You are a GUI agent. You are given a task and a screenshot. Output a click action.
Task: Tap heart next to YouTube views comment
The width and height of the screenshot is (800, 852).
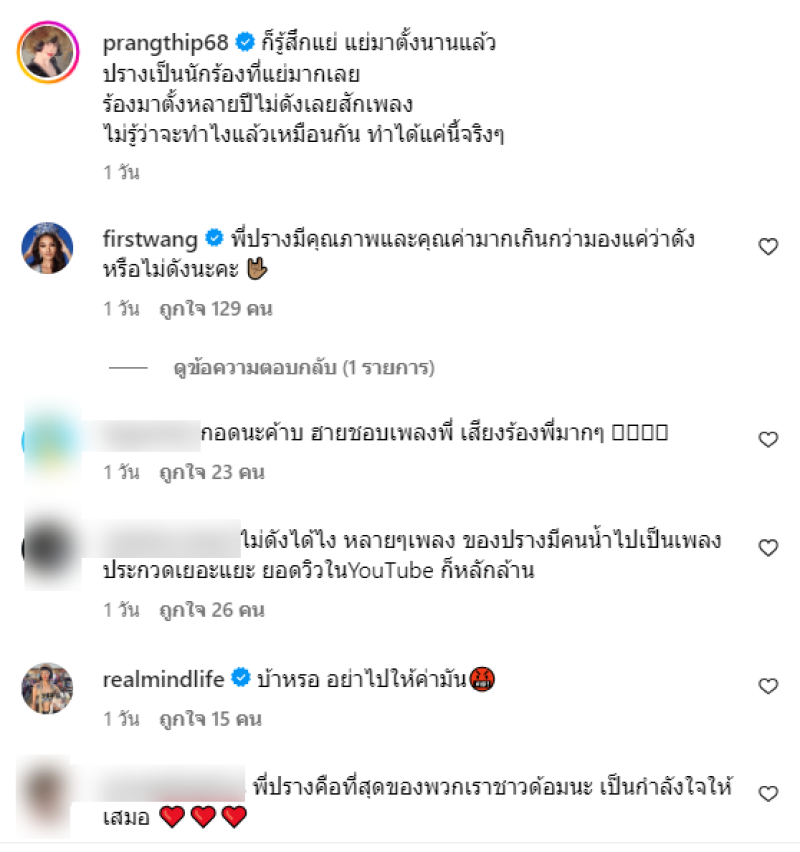pos(768,548)
